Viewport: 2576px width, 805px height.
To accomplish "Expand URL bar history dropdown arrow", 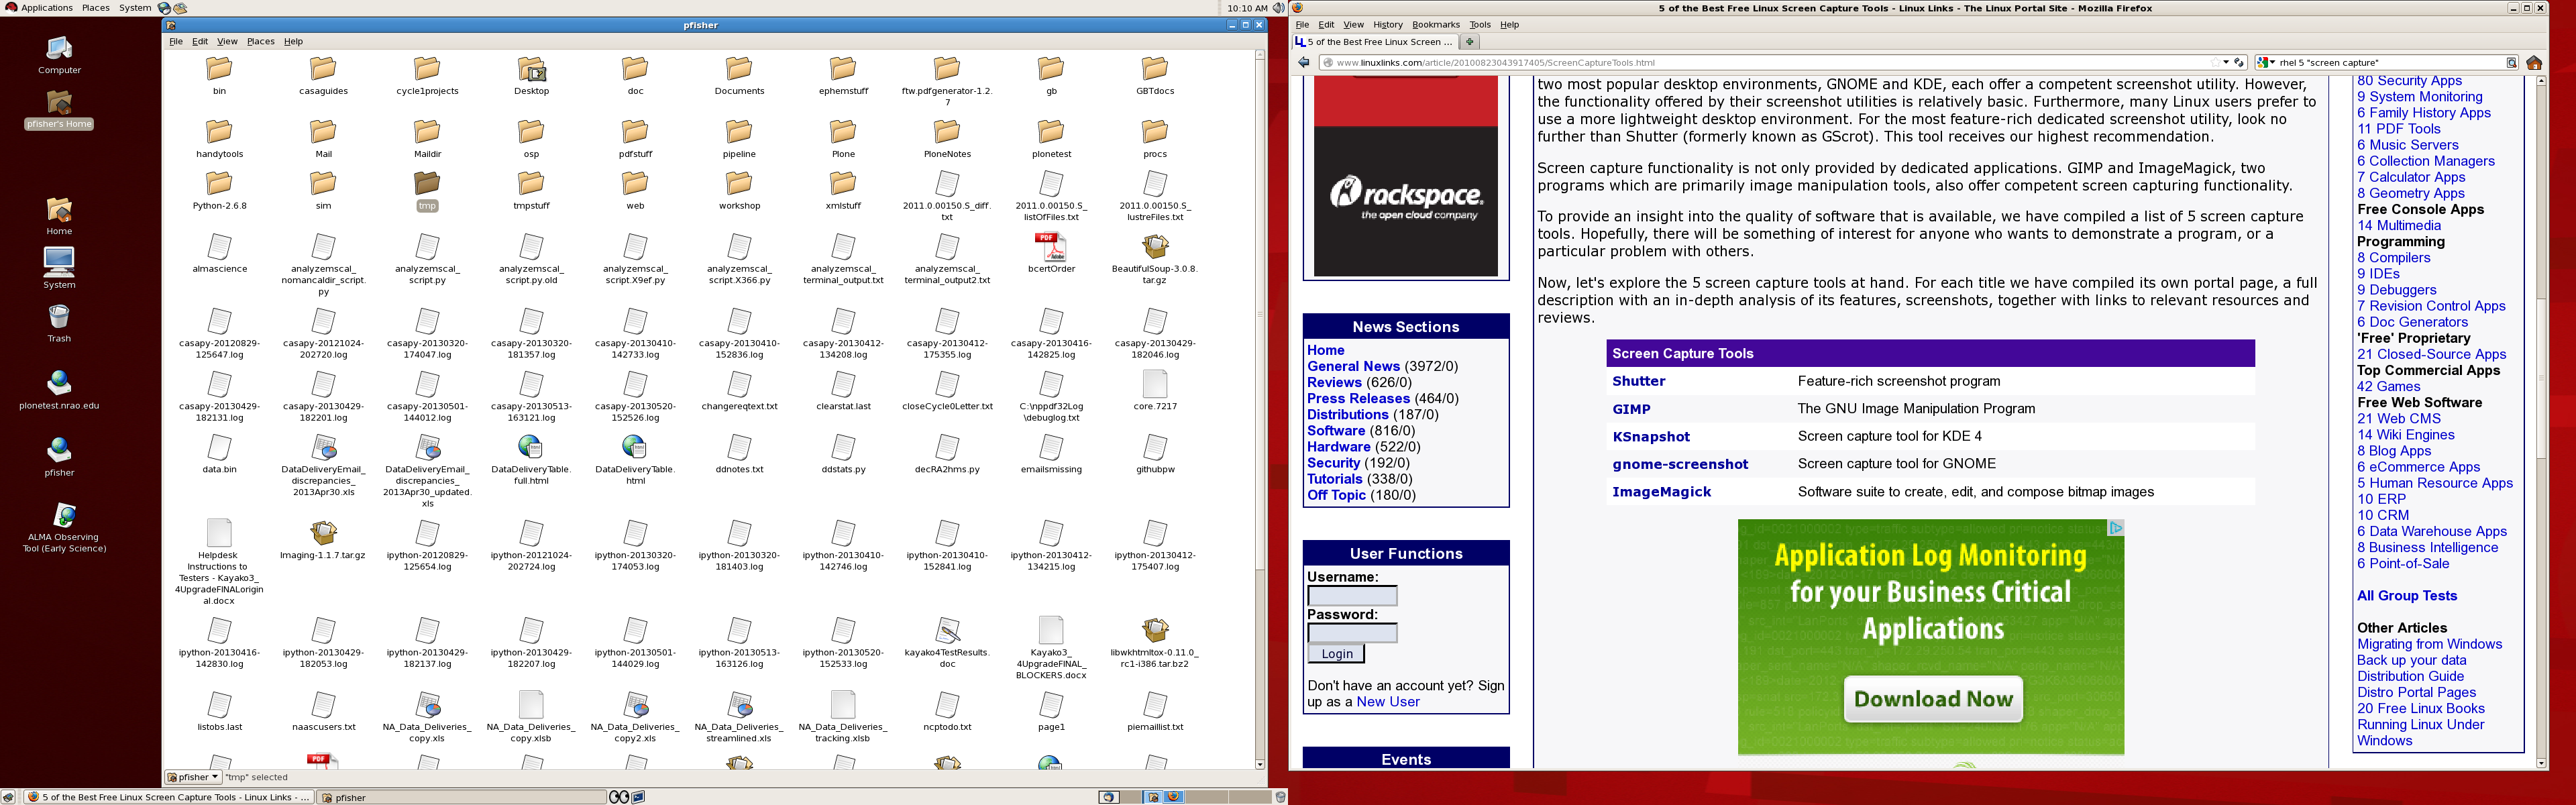I will point(2226,62).
